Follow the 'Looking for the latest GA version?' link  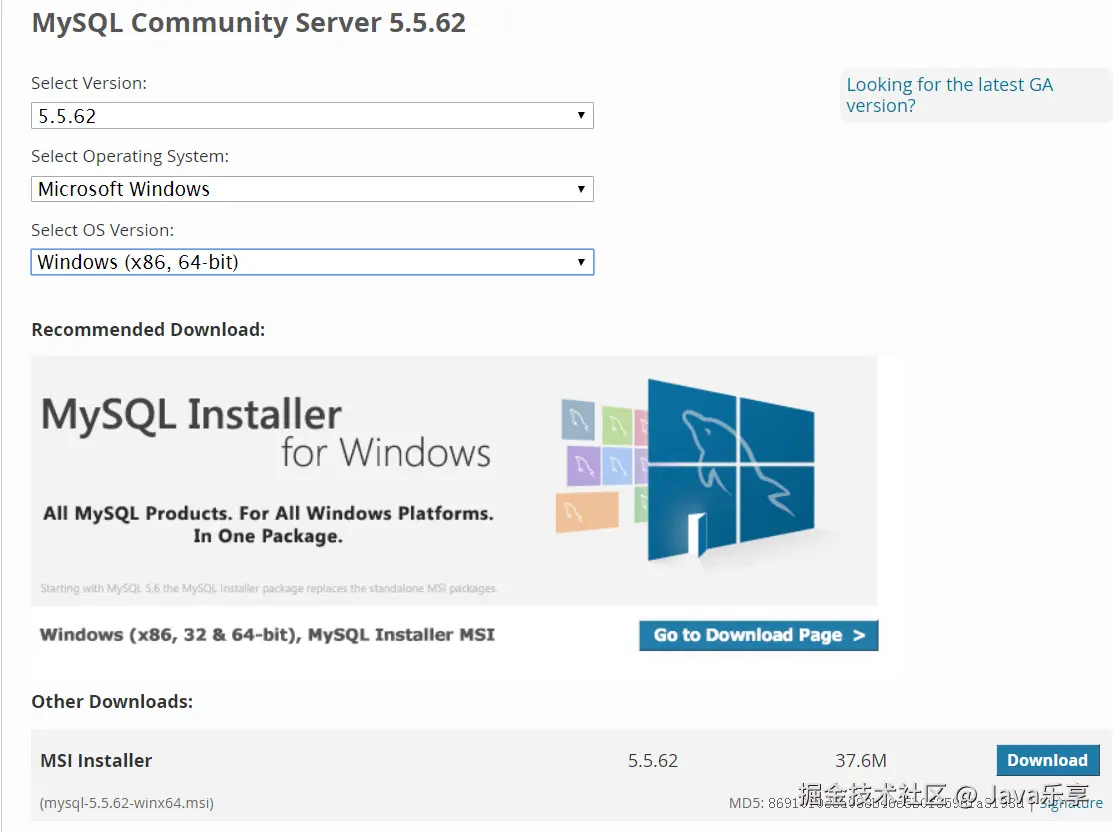click(949, 95)
